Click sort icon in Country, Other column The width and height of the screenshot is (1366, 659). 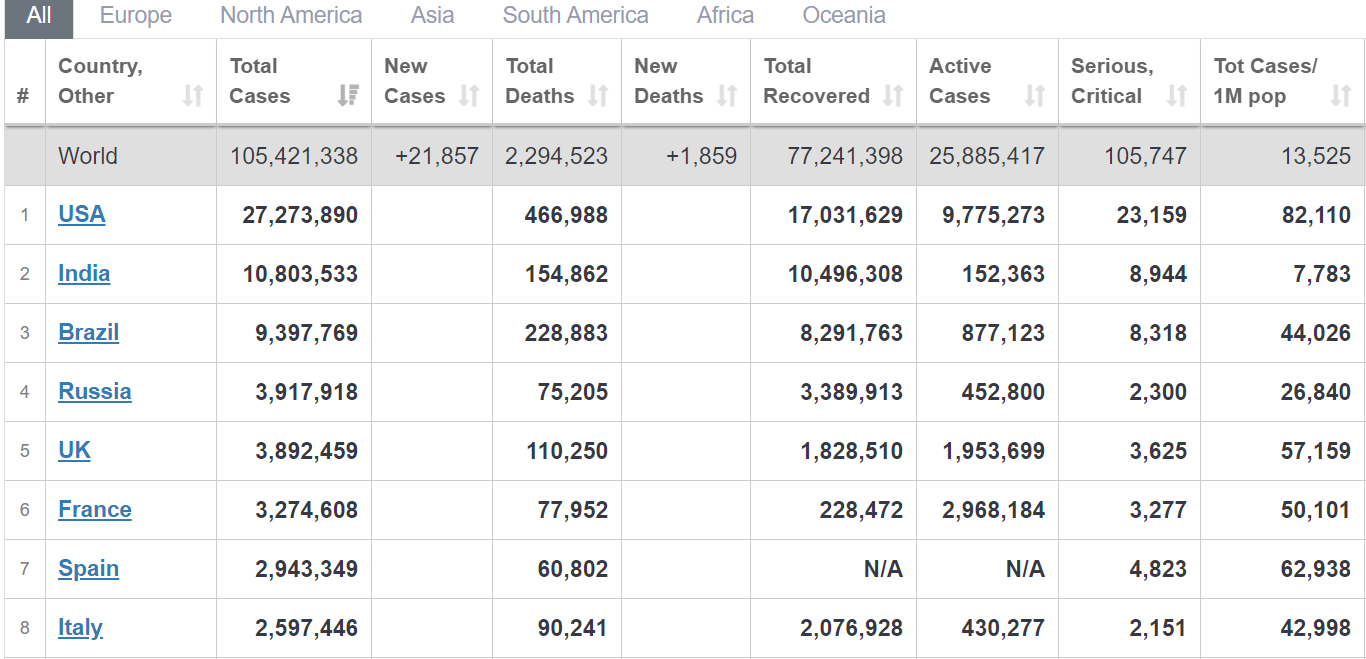[x=193, y=96]
